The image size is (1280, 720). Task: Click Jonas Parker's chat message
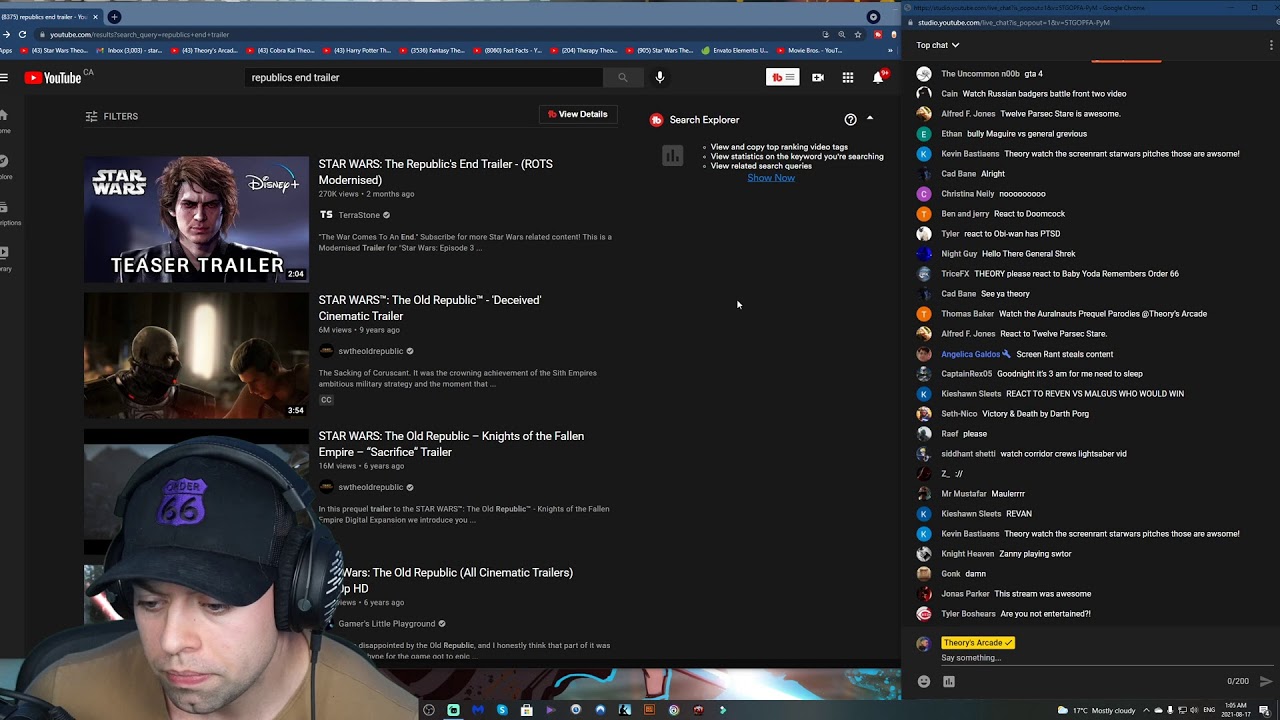(x=1042, y=594)
